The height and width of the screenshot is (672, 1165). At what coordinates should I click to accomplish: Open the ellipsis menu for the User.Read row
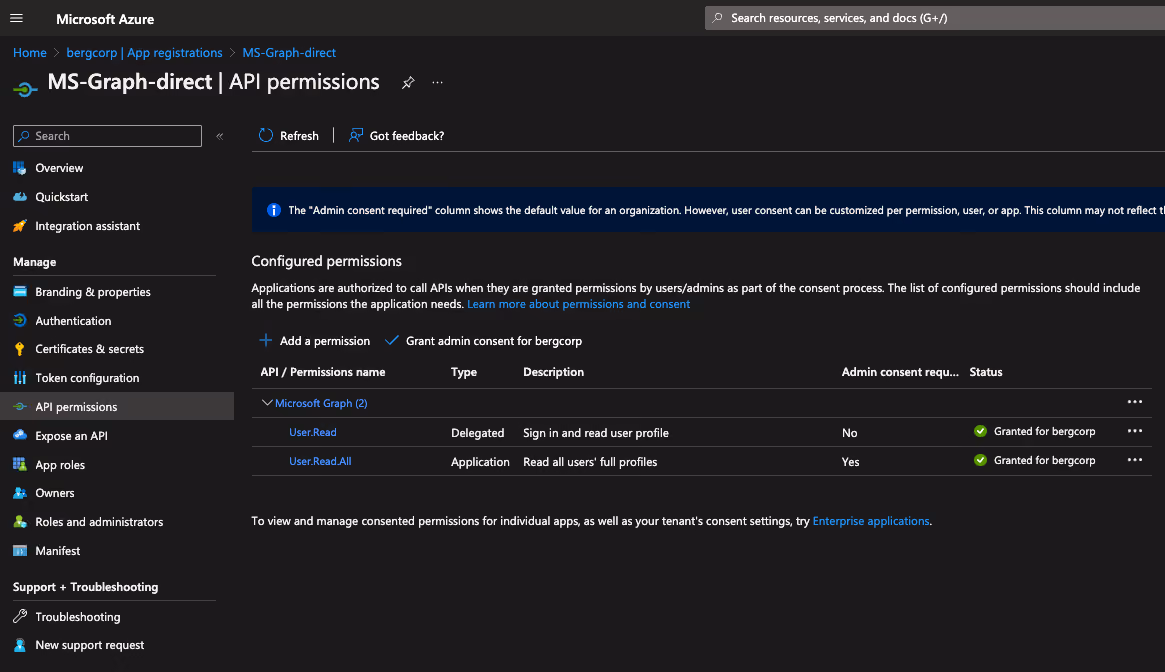point(1135,431)
